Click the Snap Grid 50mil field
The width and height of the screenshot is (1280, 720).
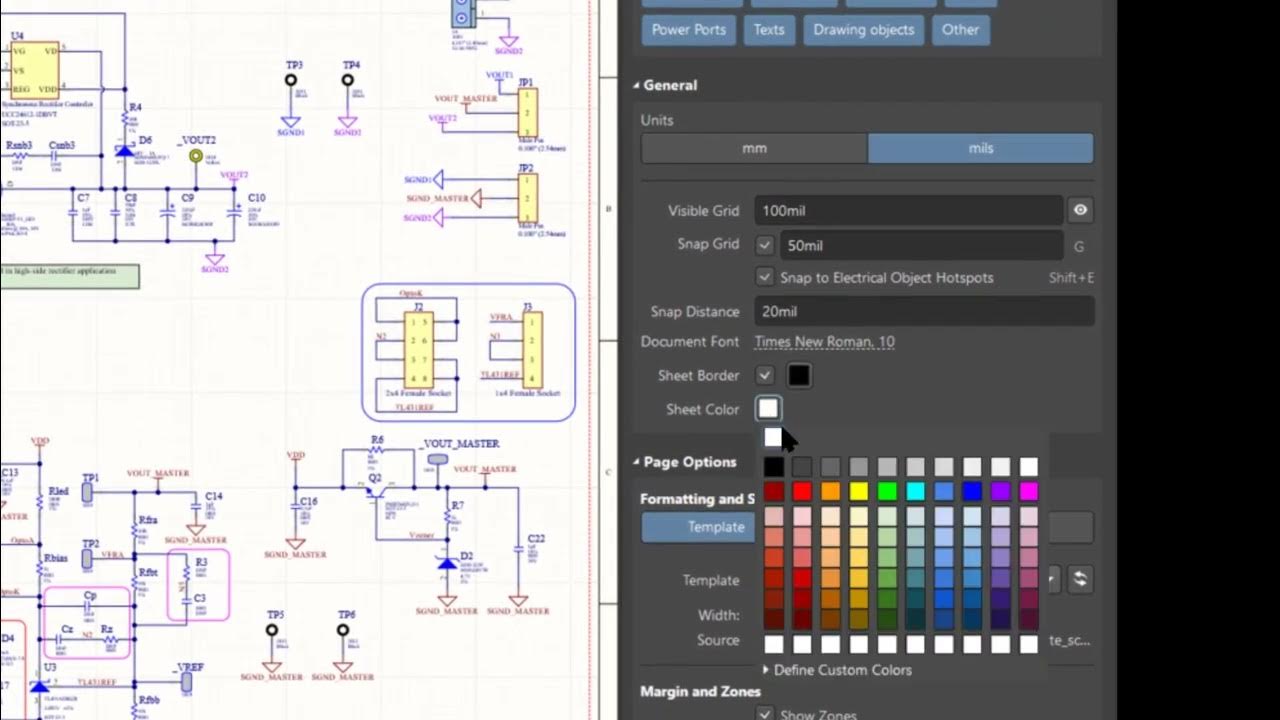(922, 245)
